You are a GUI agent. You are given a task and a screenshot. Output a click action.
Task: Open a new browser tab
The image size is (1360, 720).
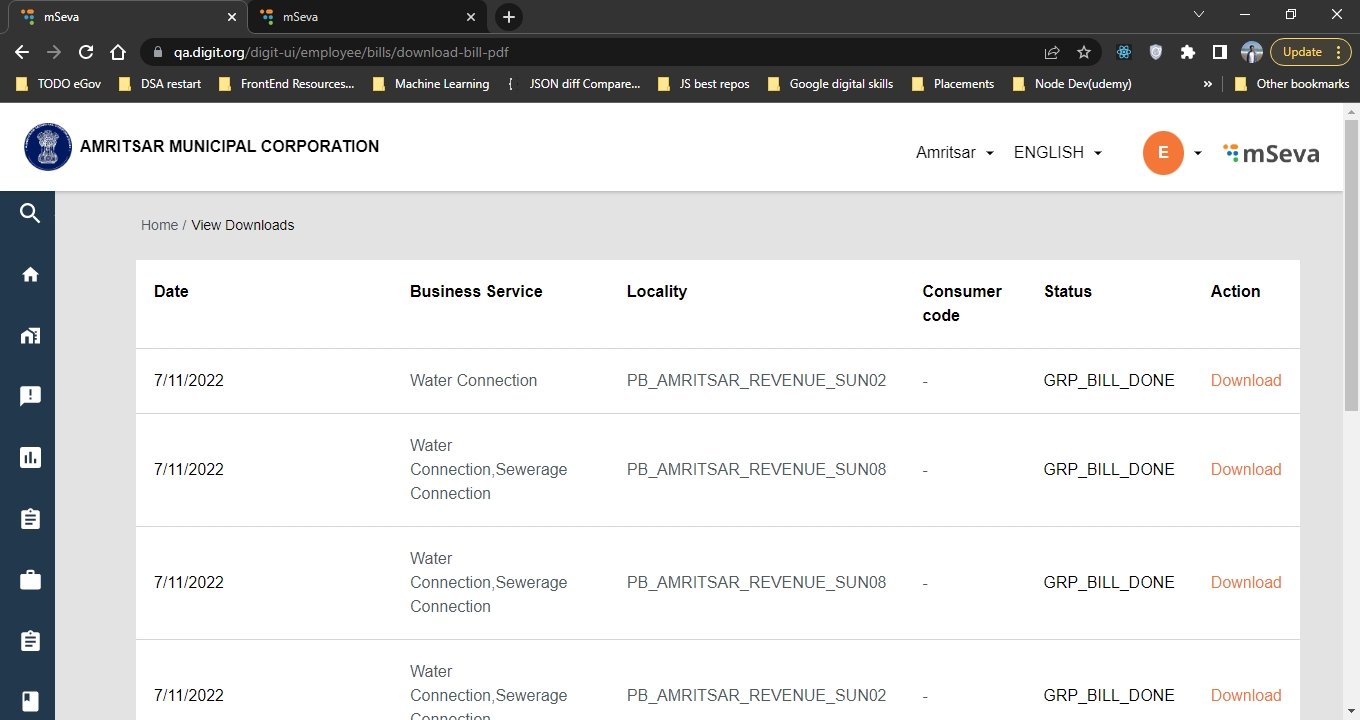click(509, 17)
